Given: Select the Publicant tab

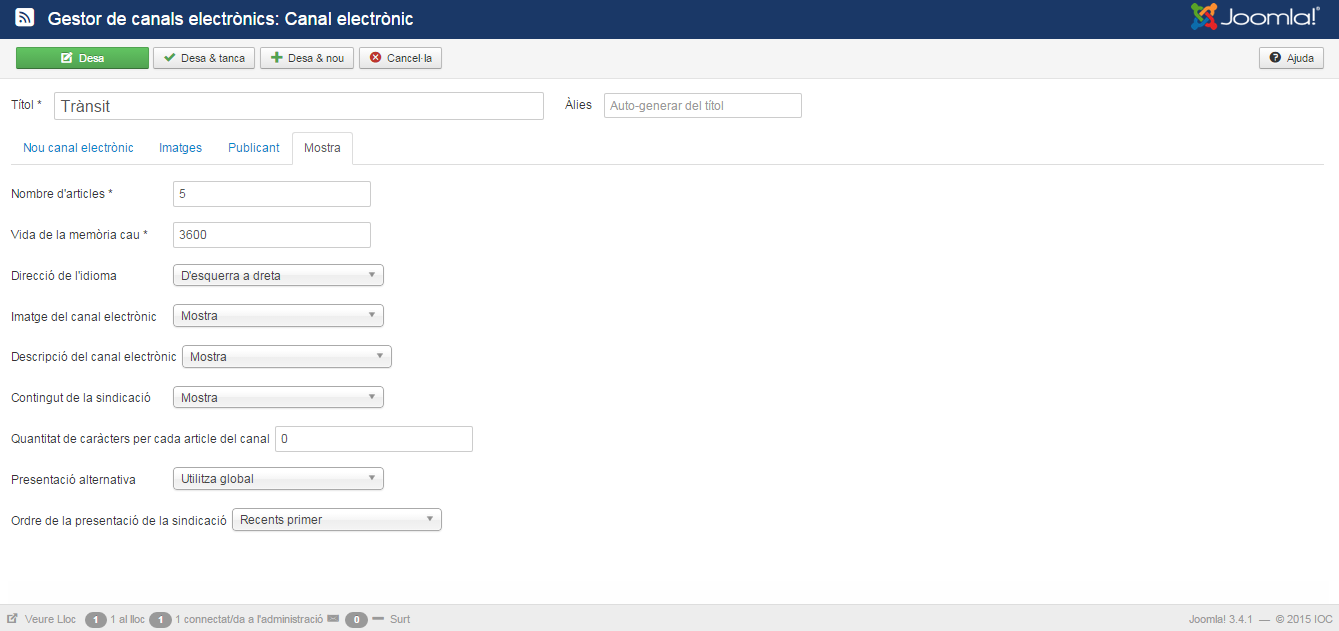Looking at the screenshot, I should point(253,148).
